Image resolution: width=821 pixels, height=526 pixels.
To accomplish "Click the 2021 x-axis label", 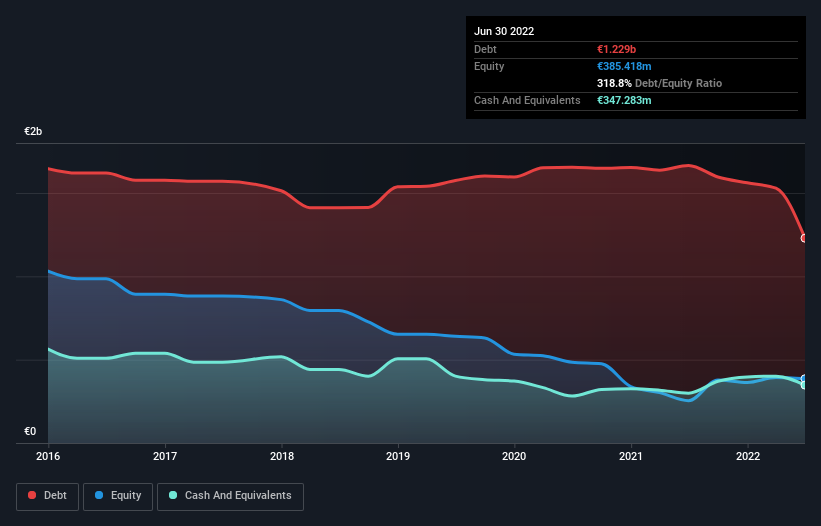I will [x=631, y=456].
